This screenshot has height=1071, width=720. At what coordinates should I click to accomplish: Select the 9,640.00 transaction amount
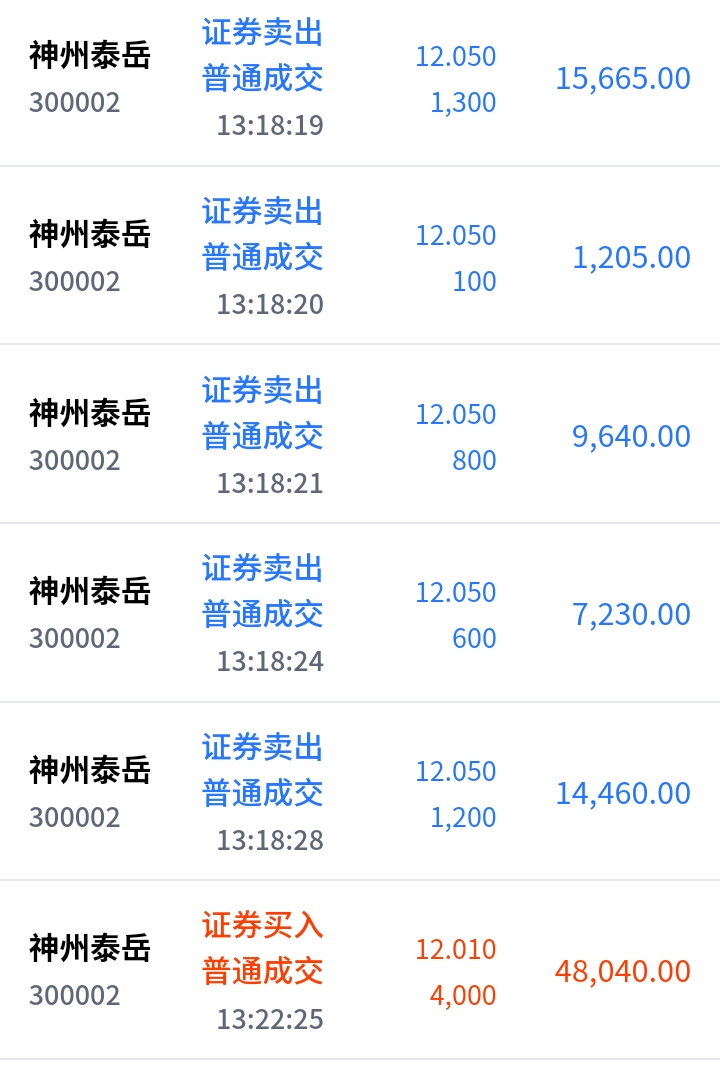(631, 437)
